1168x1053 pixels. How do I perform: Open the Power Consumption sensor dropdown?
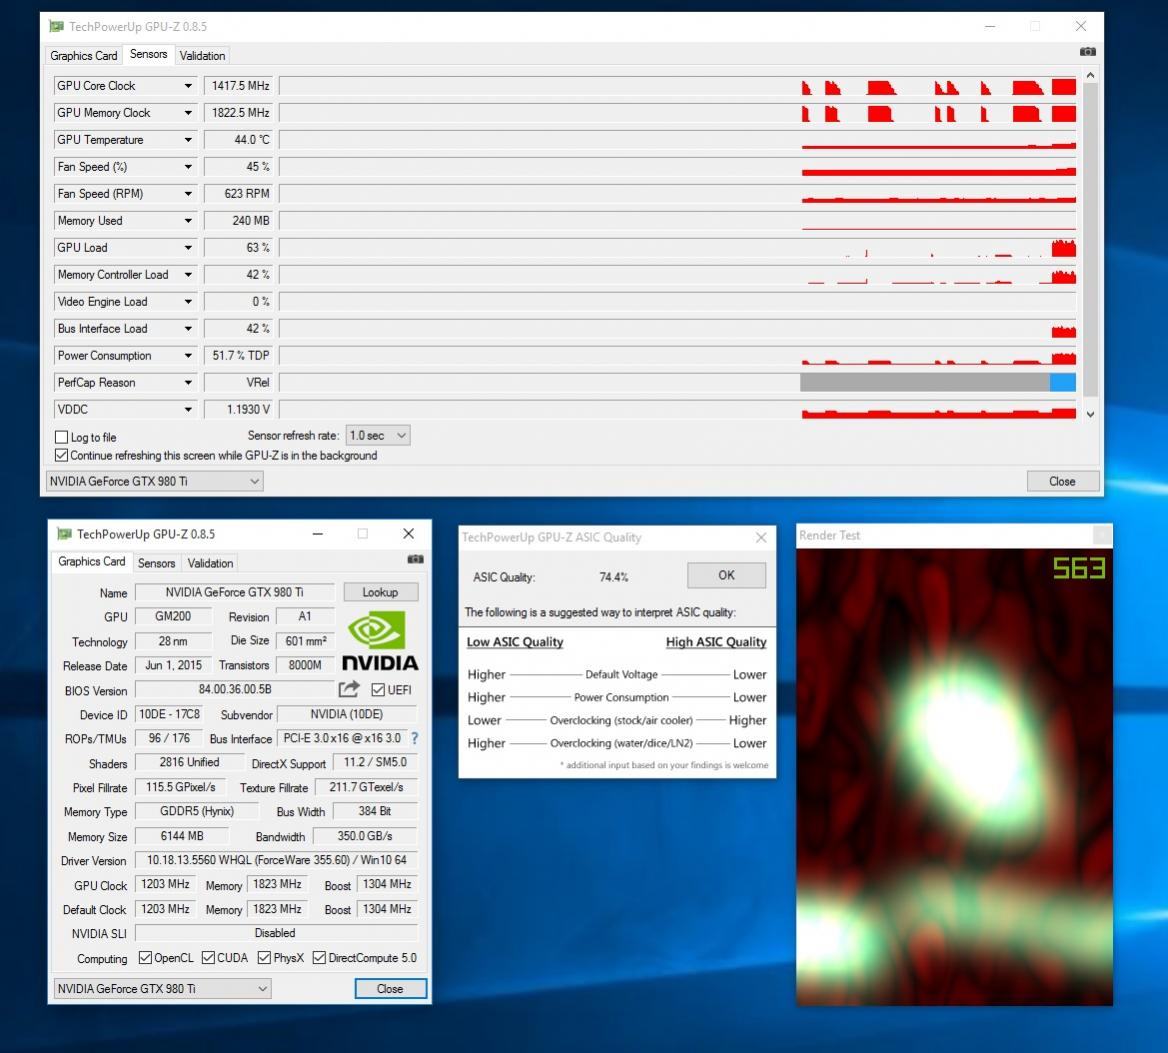point(188,355)
